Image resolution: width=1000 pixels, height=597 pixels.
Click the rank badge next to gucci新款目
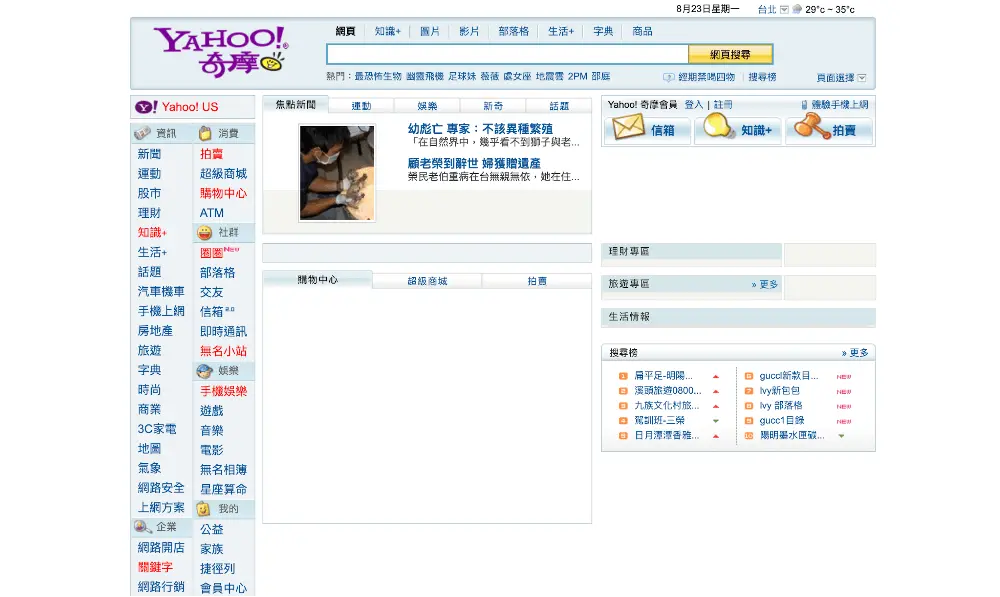tap(749, 376)
